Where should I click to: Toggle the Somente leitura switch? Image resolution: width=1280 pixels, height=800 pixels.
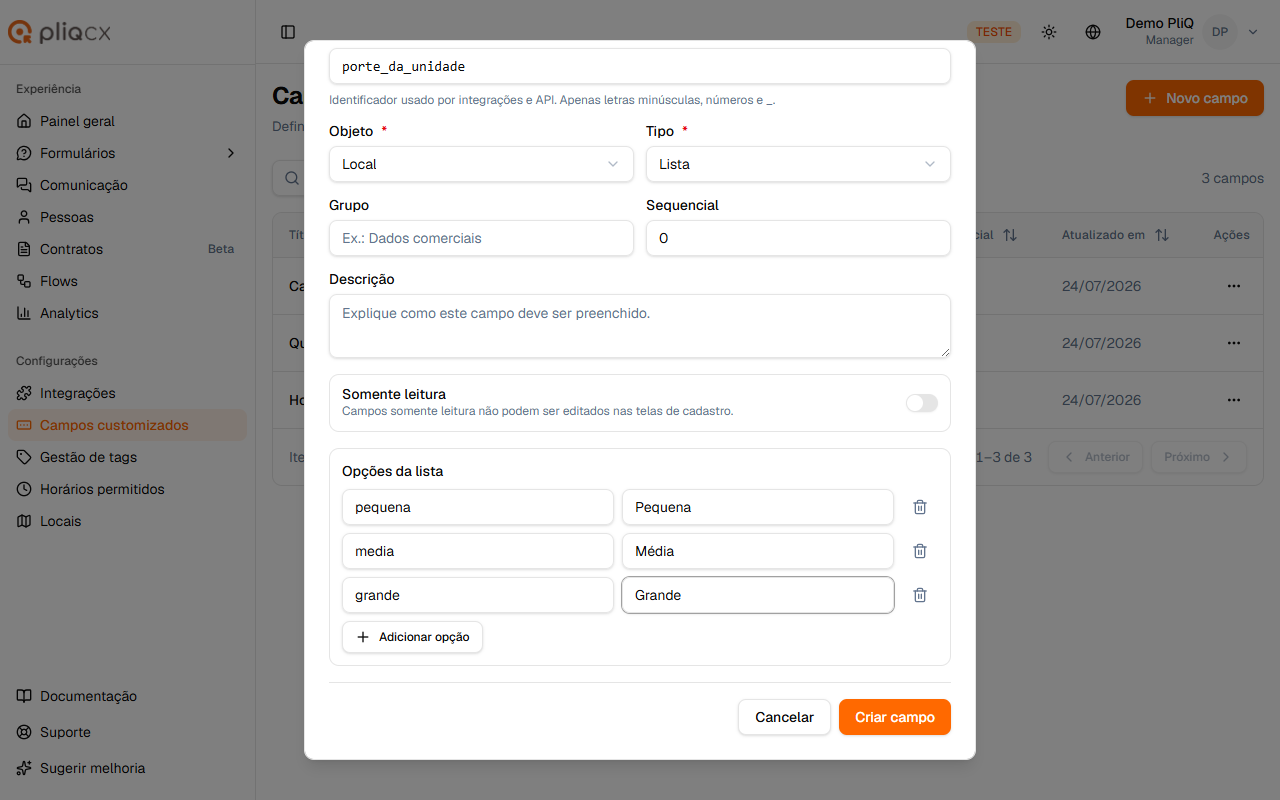(922, 403)
